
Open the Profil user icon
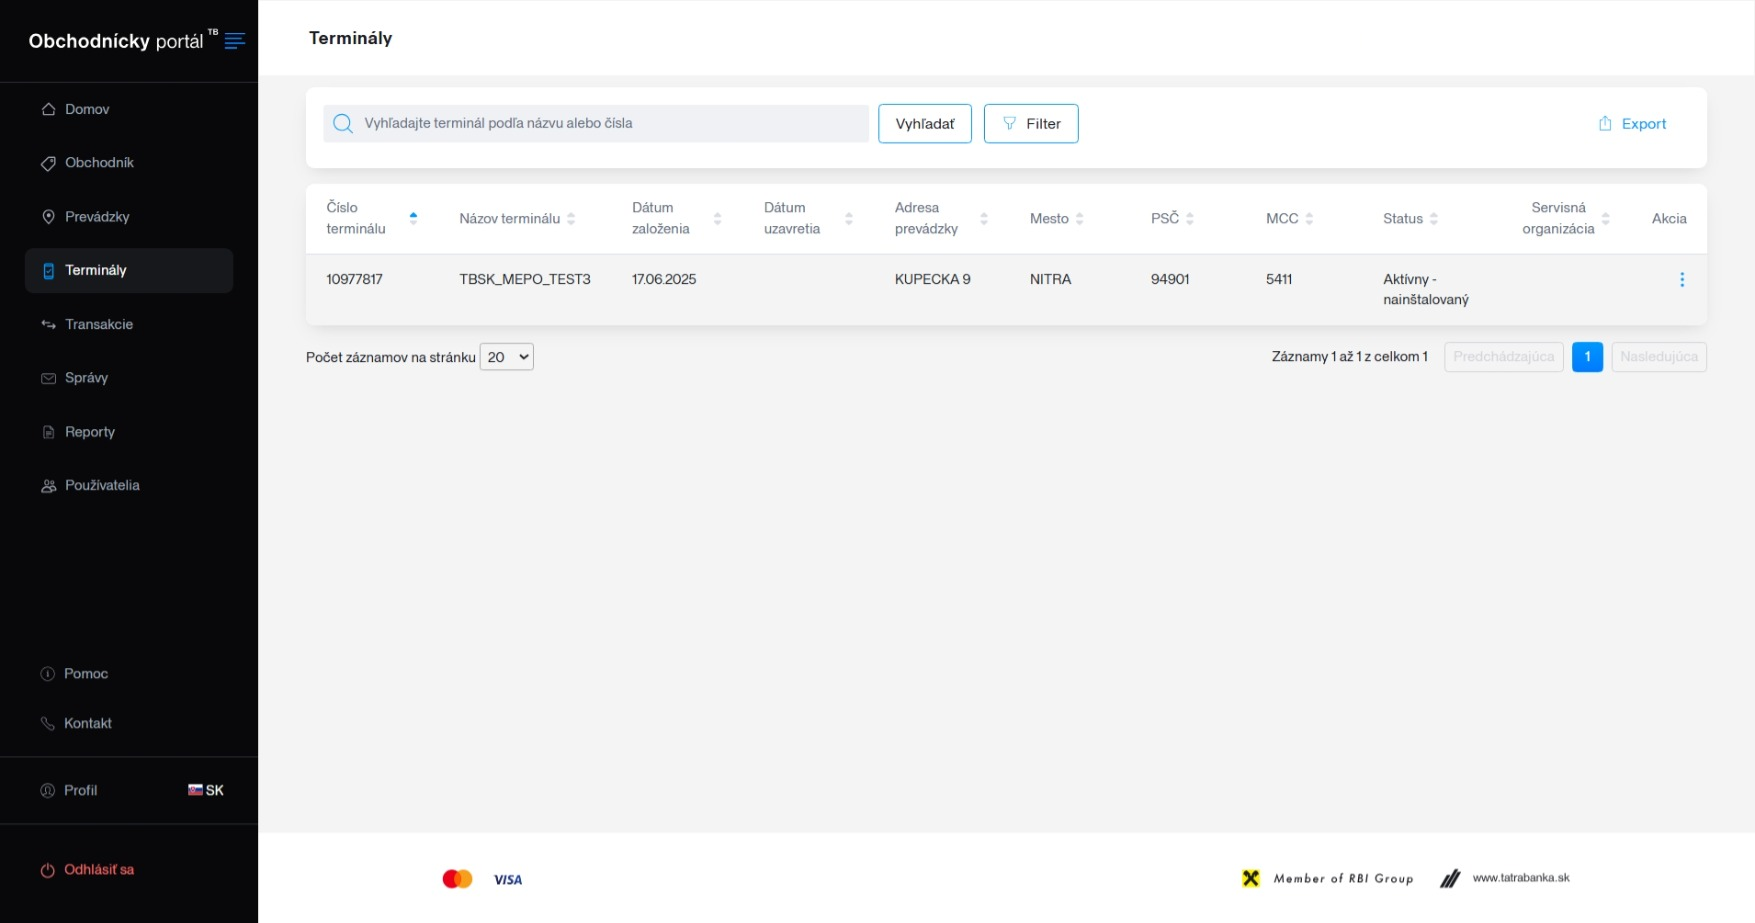(47, 790)
